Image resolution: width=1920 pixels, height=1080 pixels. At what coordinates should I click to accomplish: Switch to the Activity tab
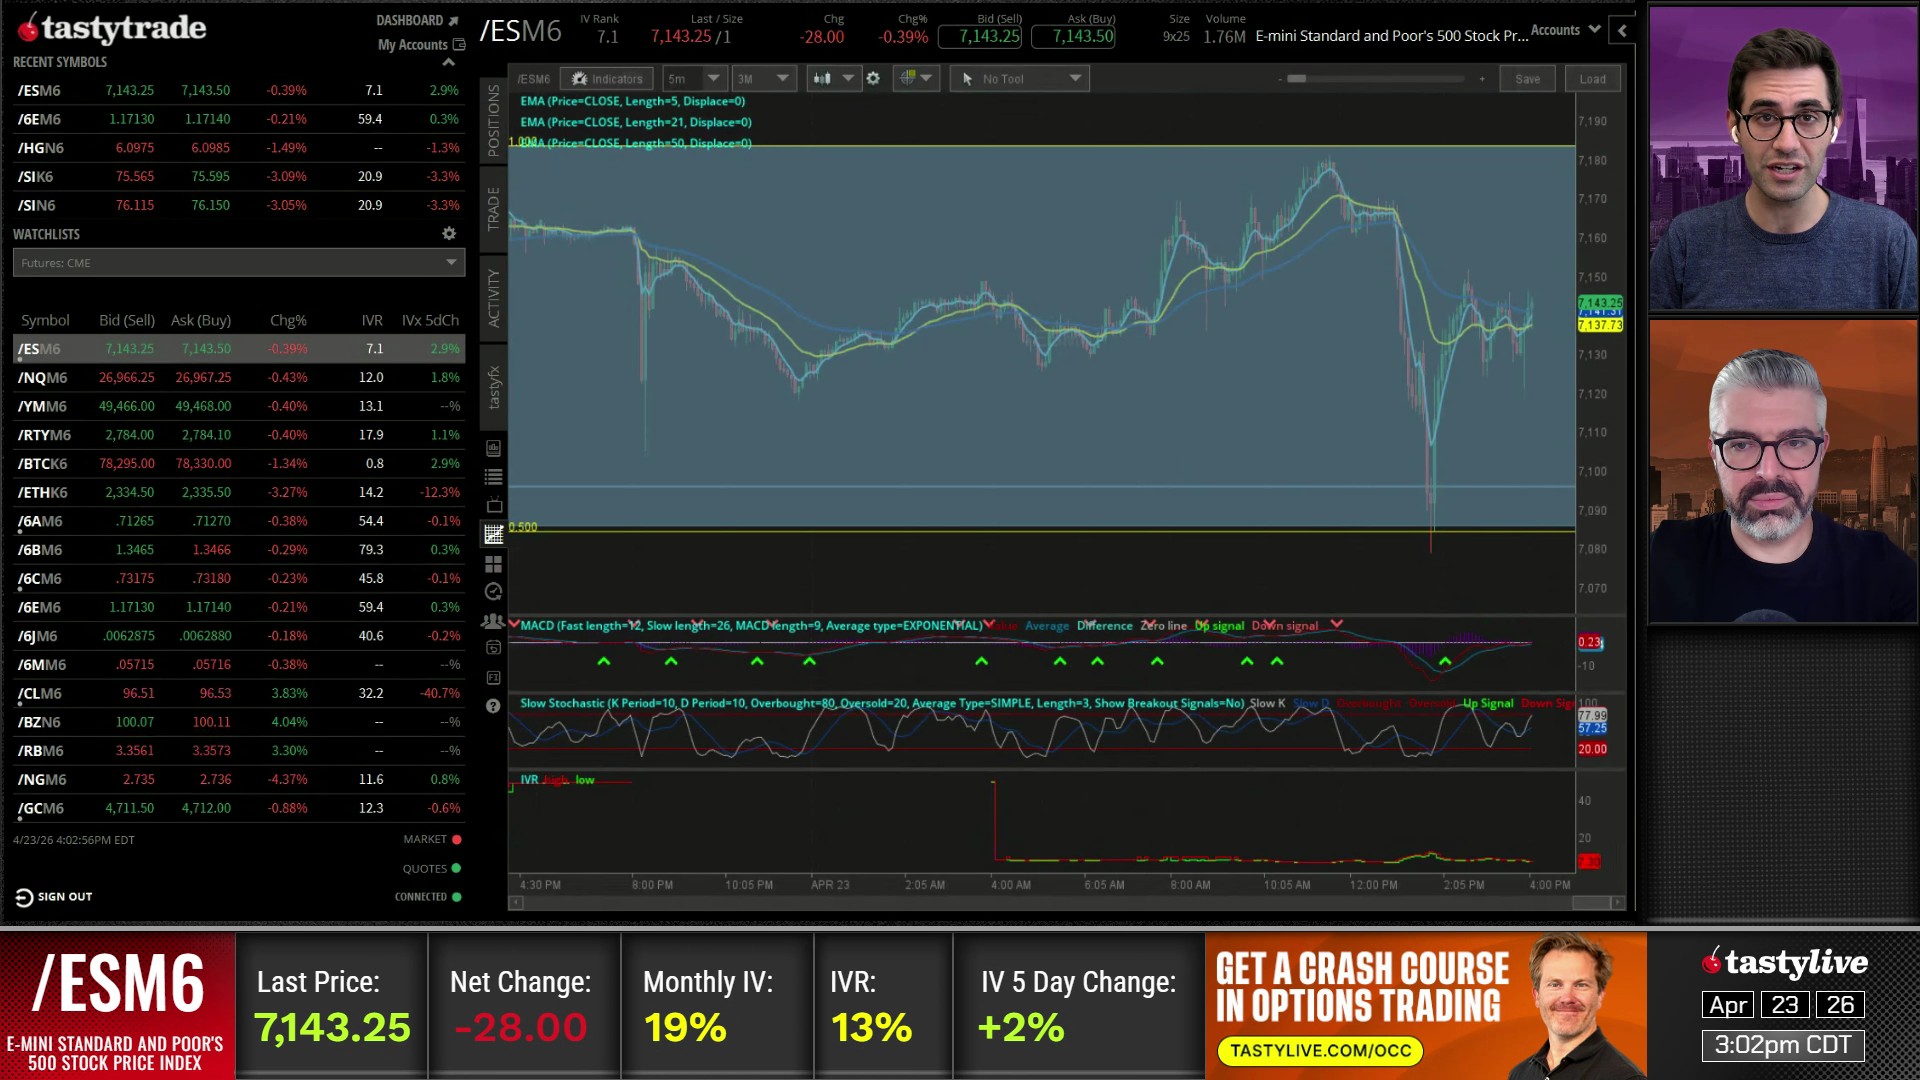pyautogui.click(x=493, y=297)
